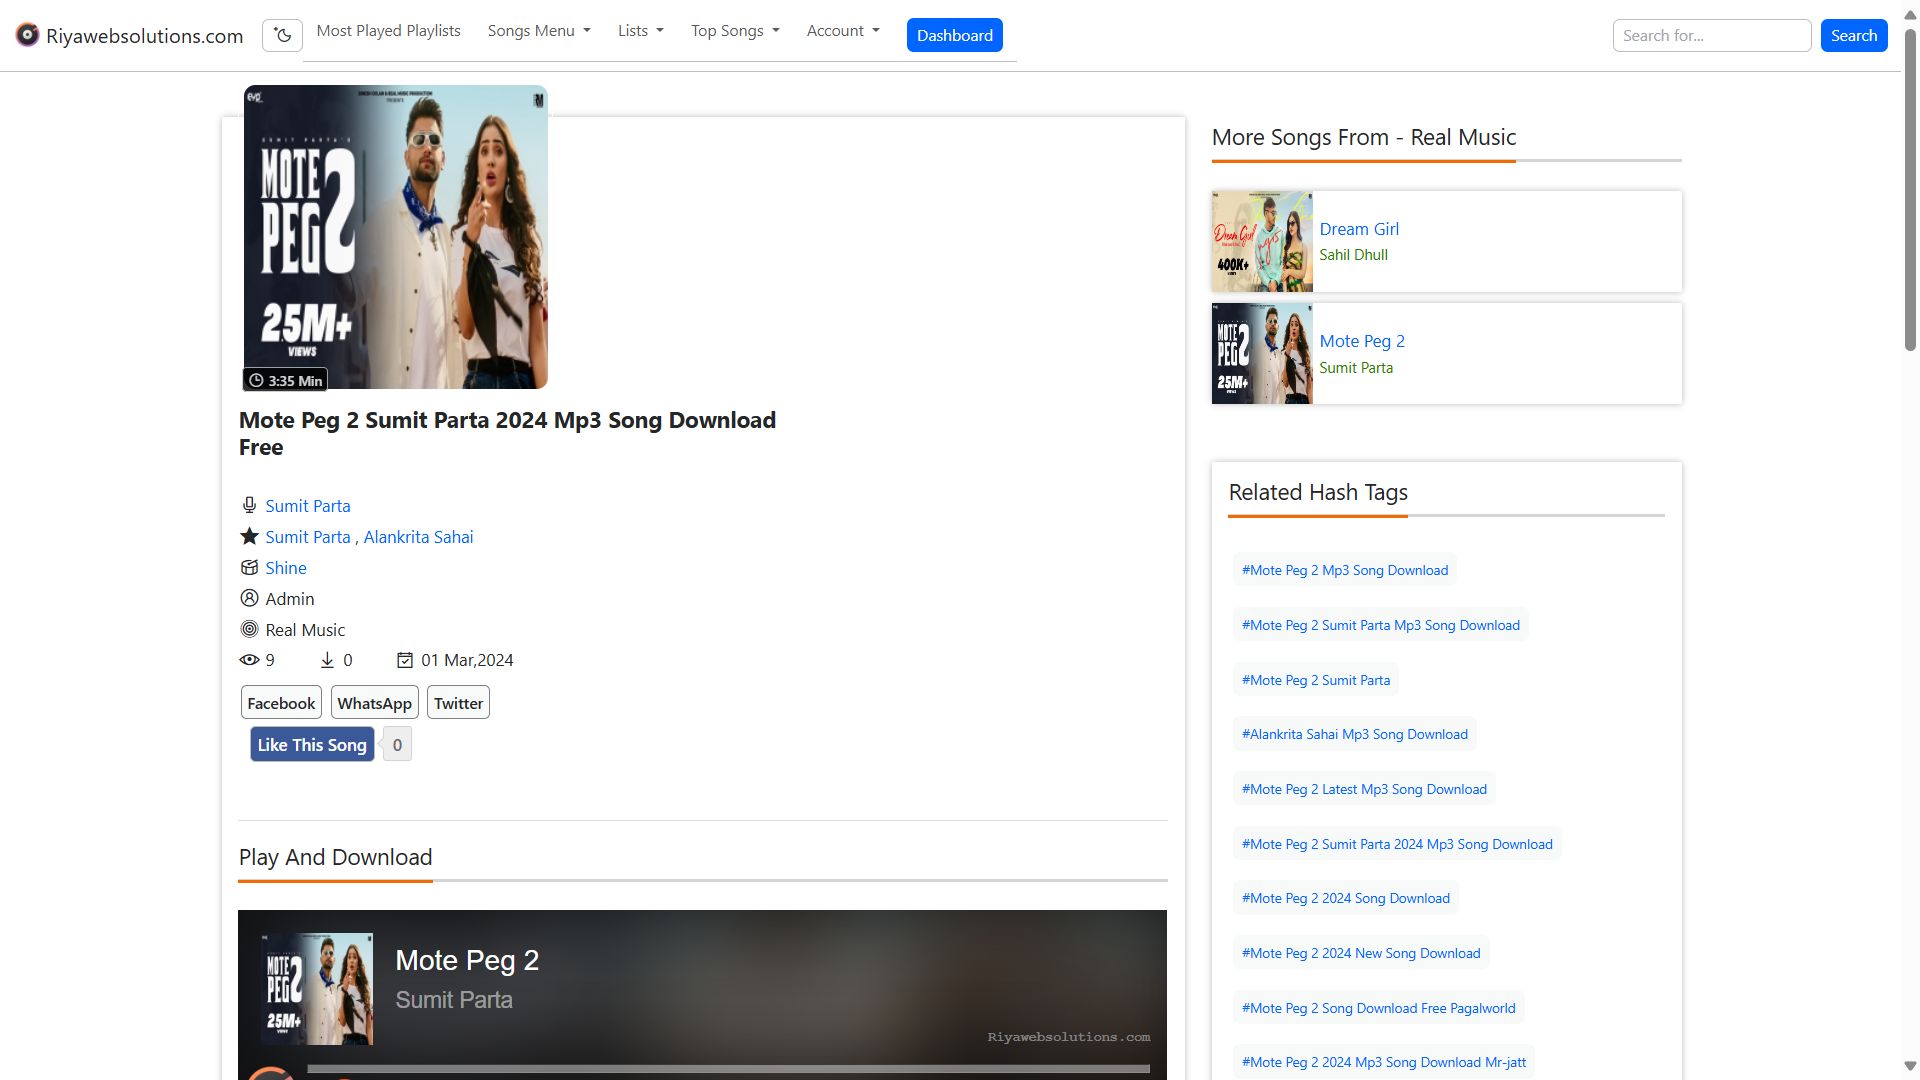Toggle dark mode moon icon
Viewport: 1920px width, 1080px height.
(282, 36)
